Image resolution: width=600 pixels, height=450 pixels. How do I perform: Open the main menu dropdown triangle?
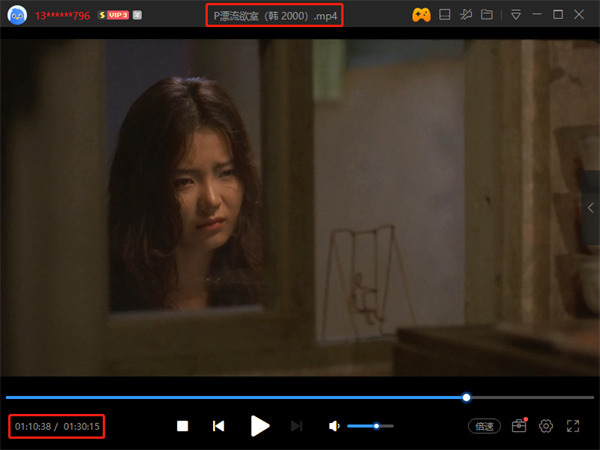[x=516, y=15]
